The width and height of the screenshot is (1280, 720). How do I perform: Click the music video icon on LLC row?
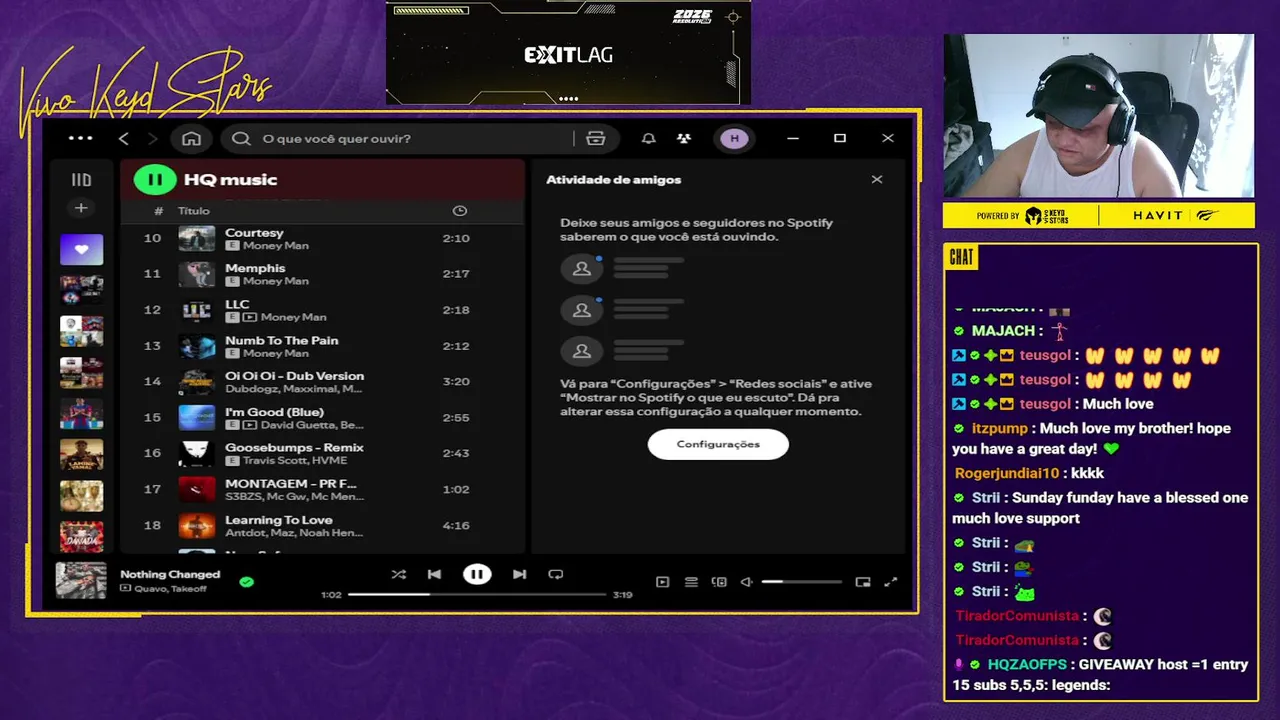(x=250, y=317)
